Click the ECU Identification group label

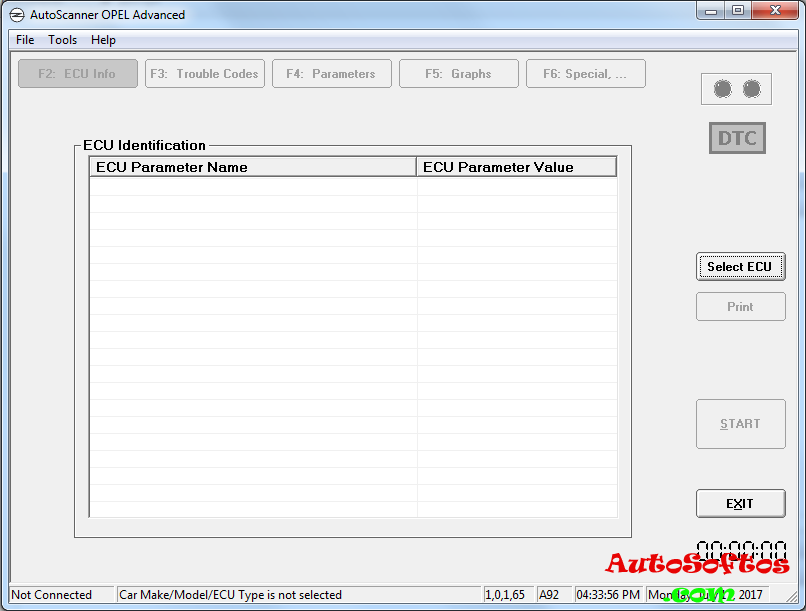point(144,145)
